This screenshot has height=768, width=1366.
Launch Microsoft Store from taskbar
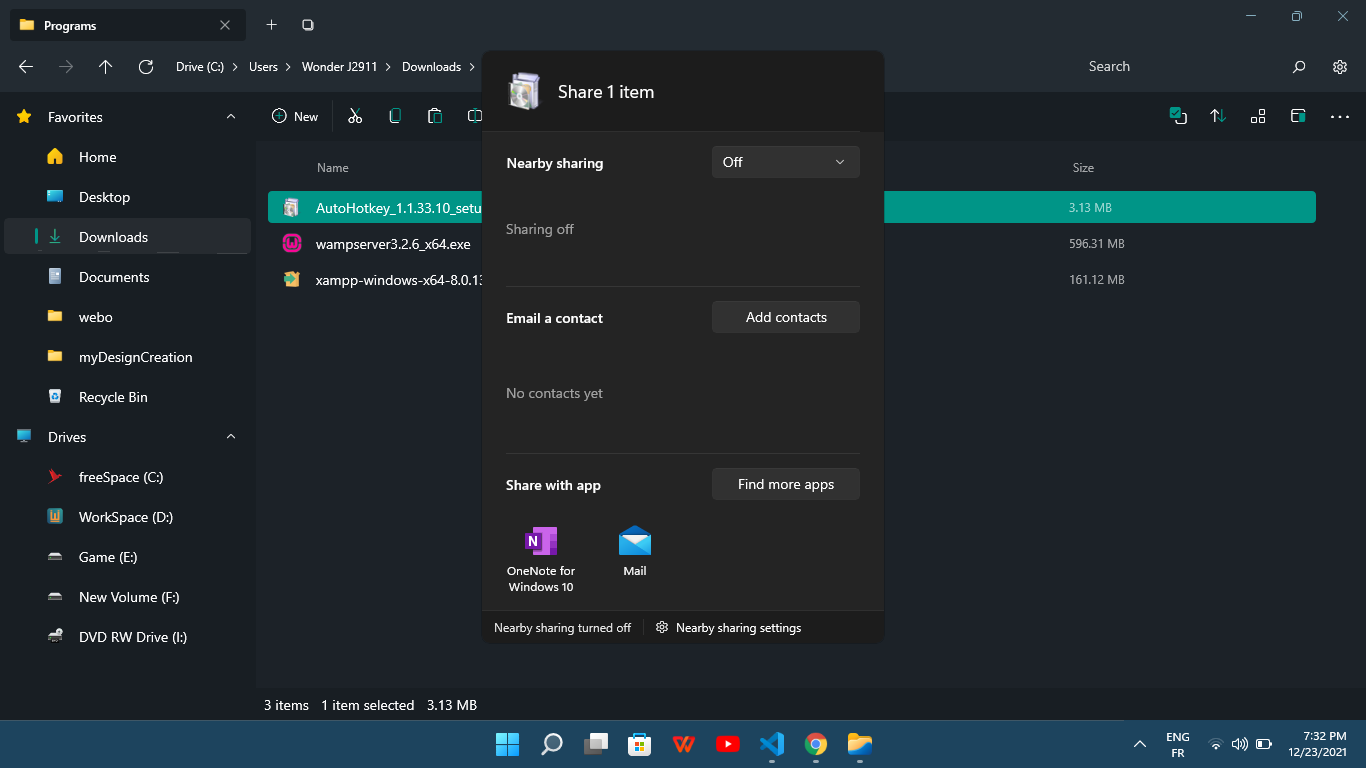(x=640, y=744)
